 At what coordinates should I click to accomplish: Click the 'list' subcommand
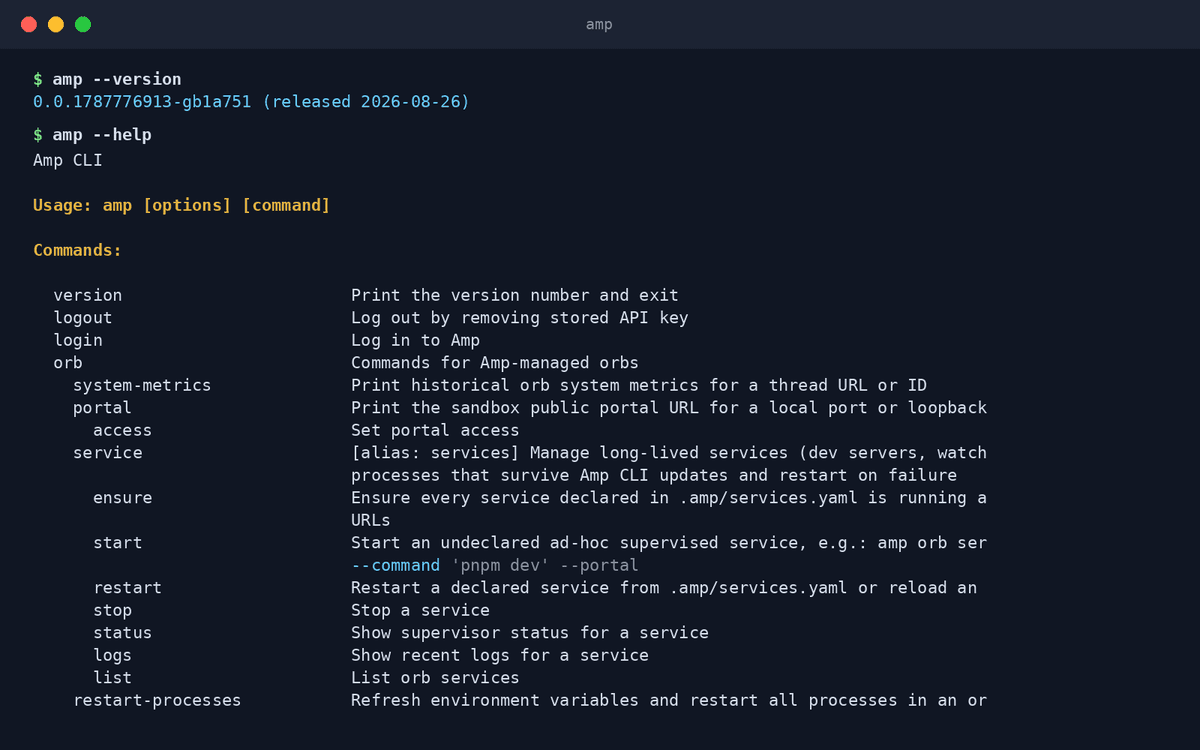[x=112, y=678]
